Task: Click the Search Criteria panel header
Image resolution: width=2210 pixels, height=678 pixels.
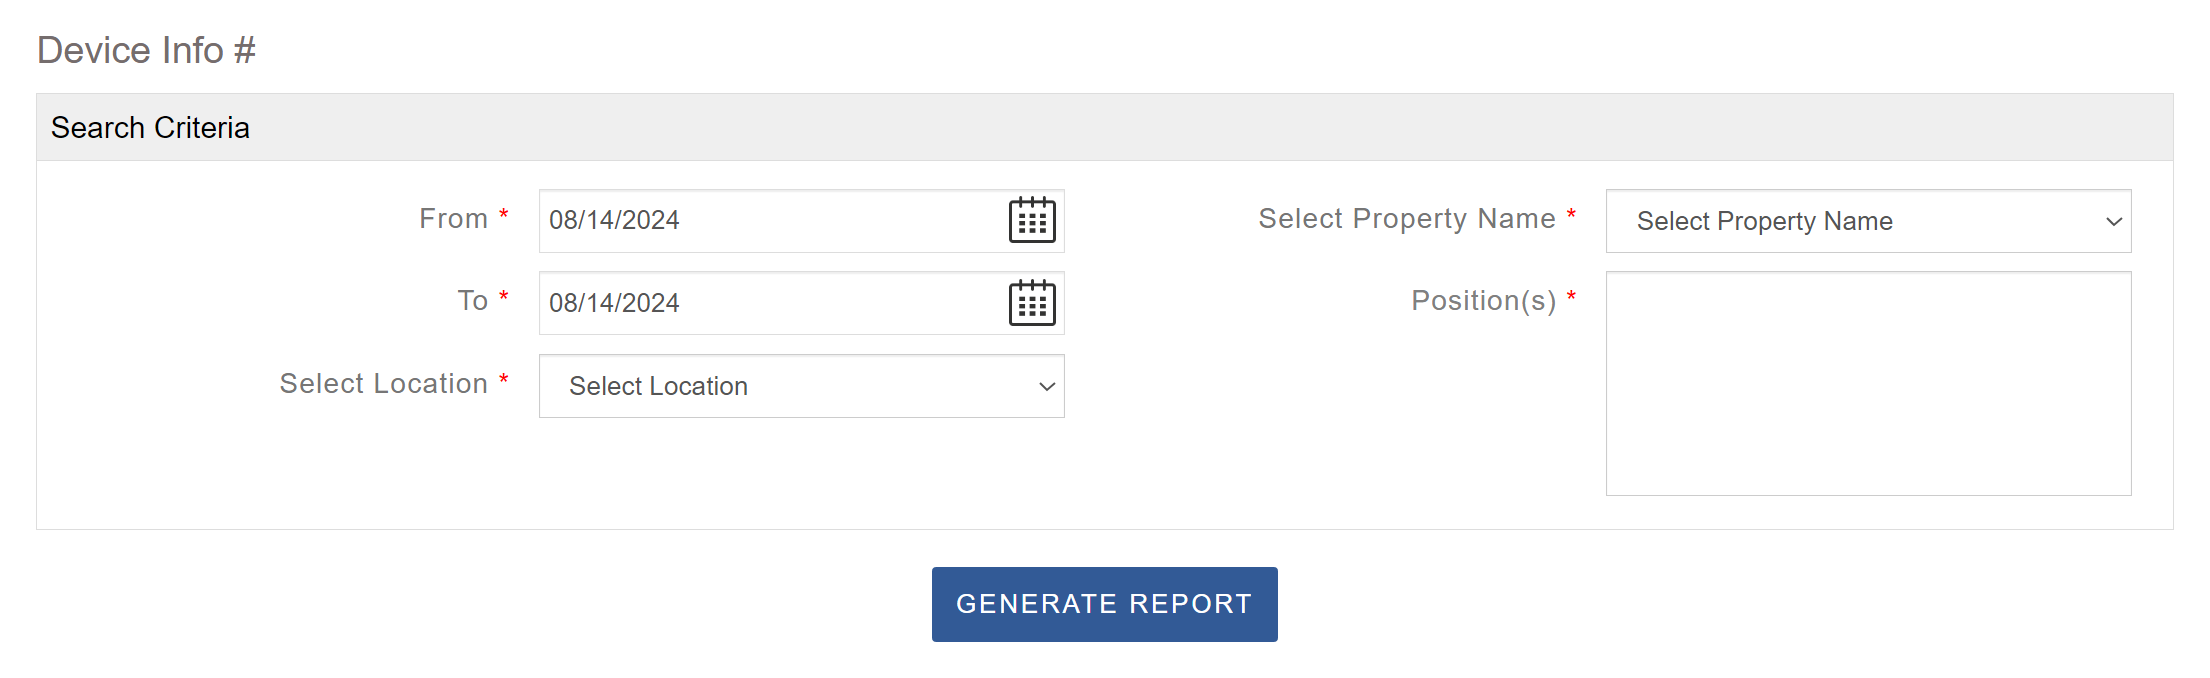Action: [150, 128]
